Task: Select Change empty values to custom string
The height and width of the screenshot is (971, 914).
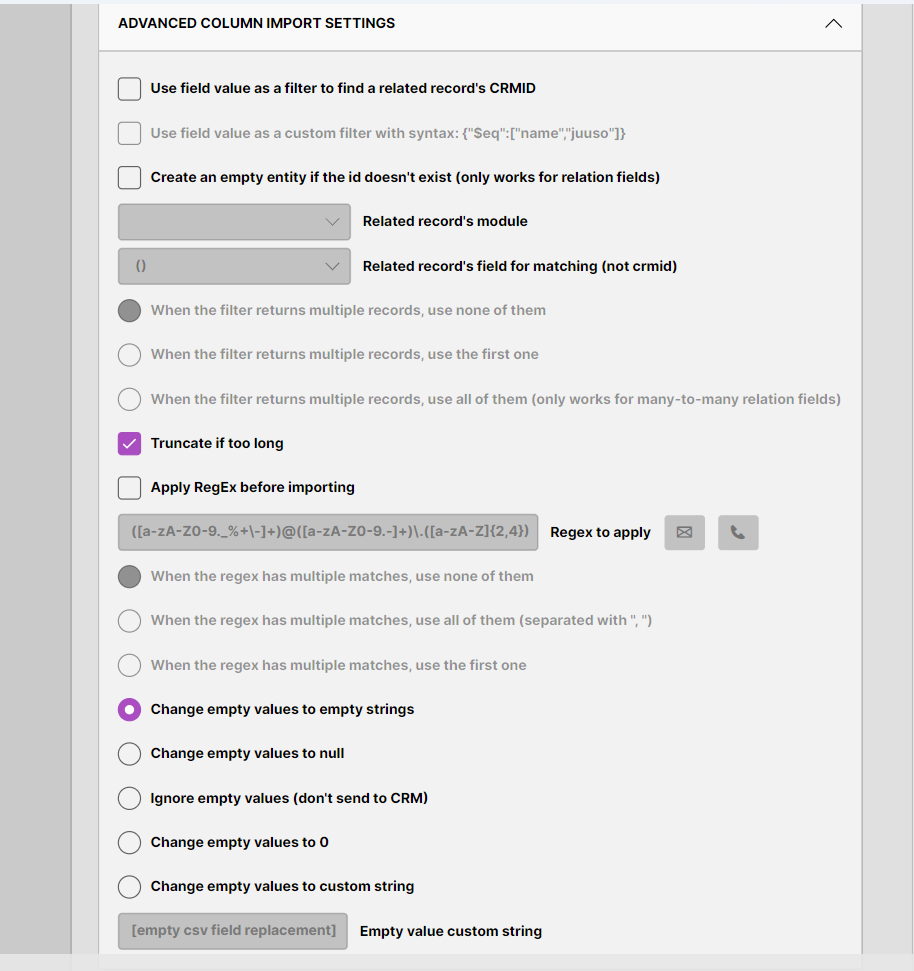Action: [129, 887]
